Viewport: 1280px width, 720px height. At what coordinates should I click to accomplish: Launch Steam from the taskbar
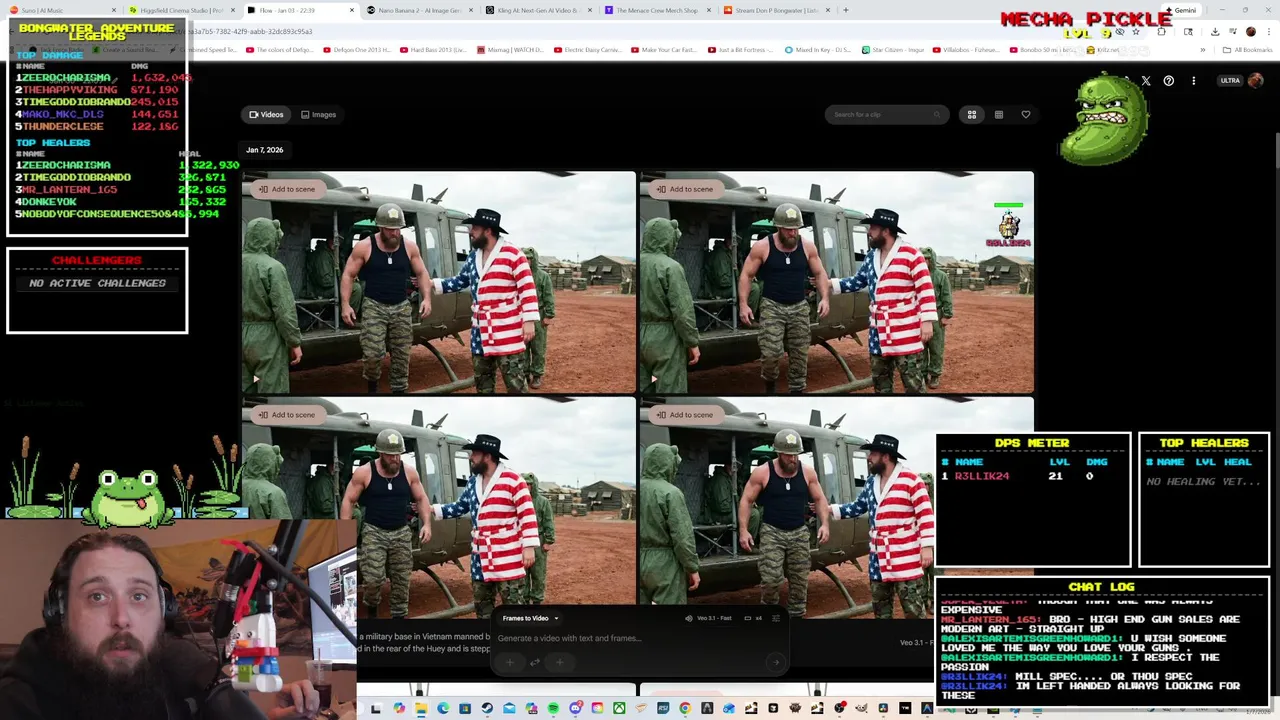point(487,709)
